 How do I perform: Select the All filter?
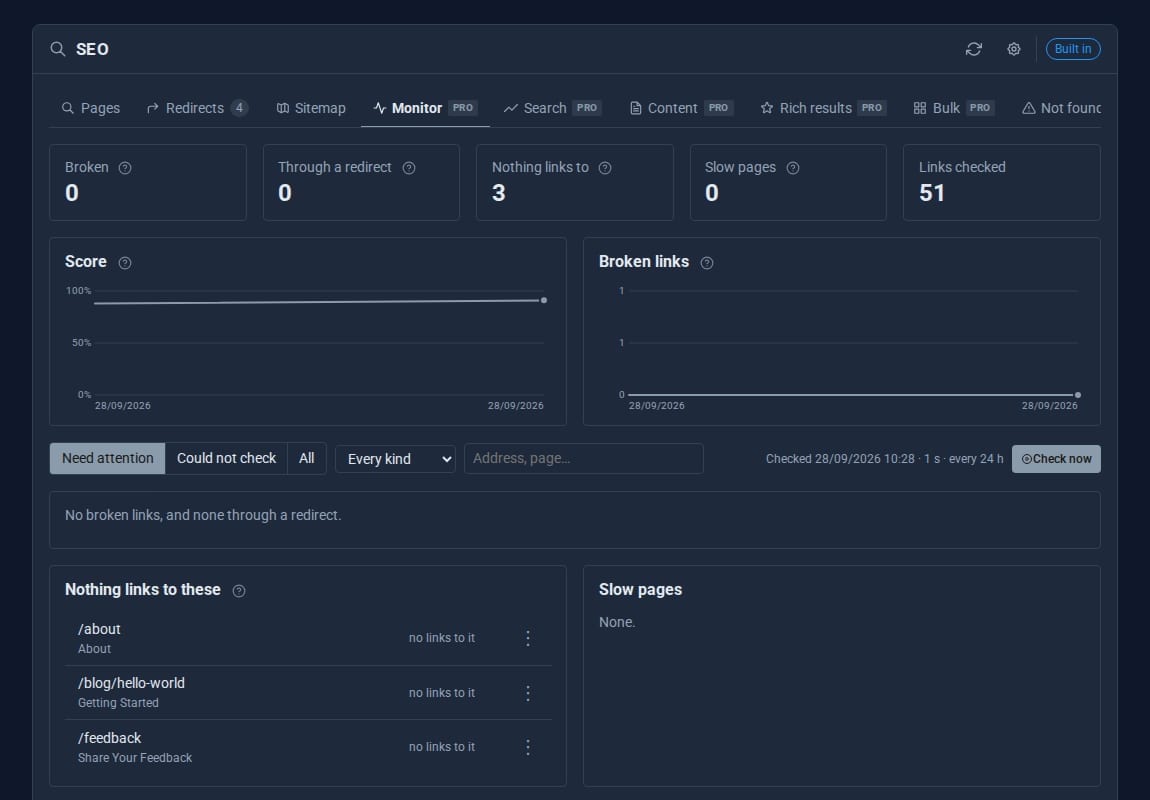click(307, 458)
